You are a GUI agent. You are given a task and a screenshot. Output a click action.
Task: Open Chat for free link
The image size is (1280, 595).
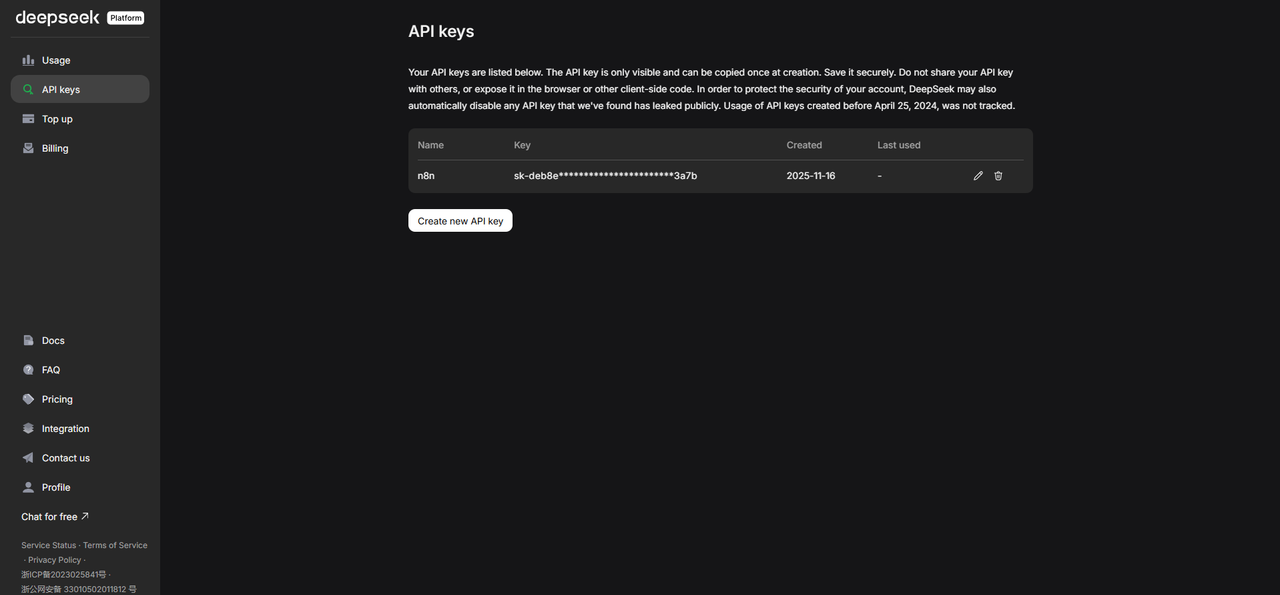[55, 517]
